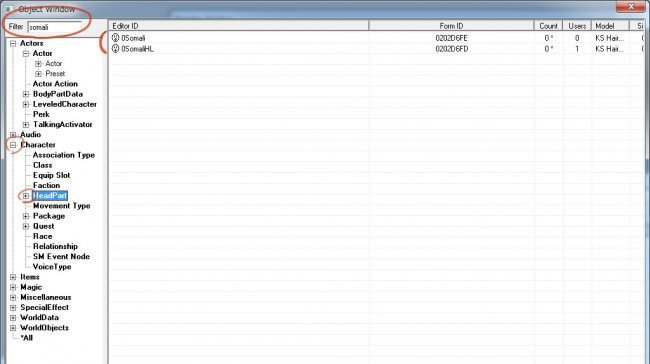Viewport: 650px width, 364px height.
Task: Expand the HeadPart node
Action: click(26, 196)
